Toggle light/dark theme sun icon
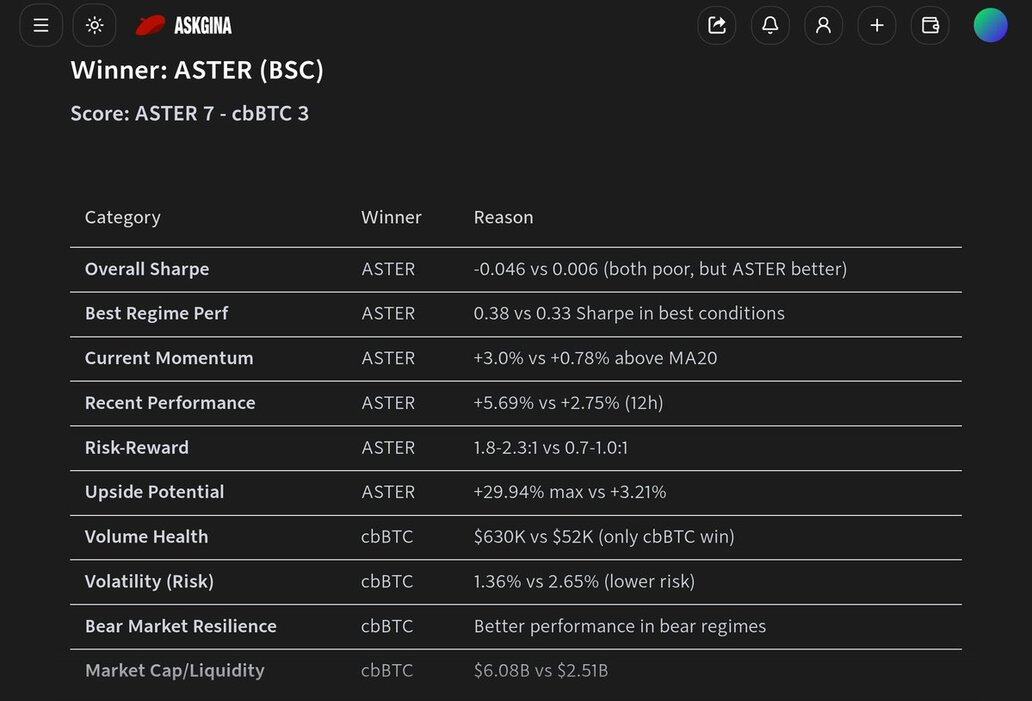The image size is (1032, 701). click(x=94, y=25)
